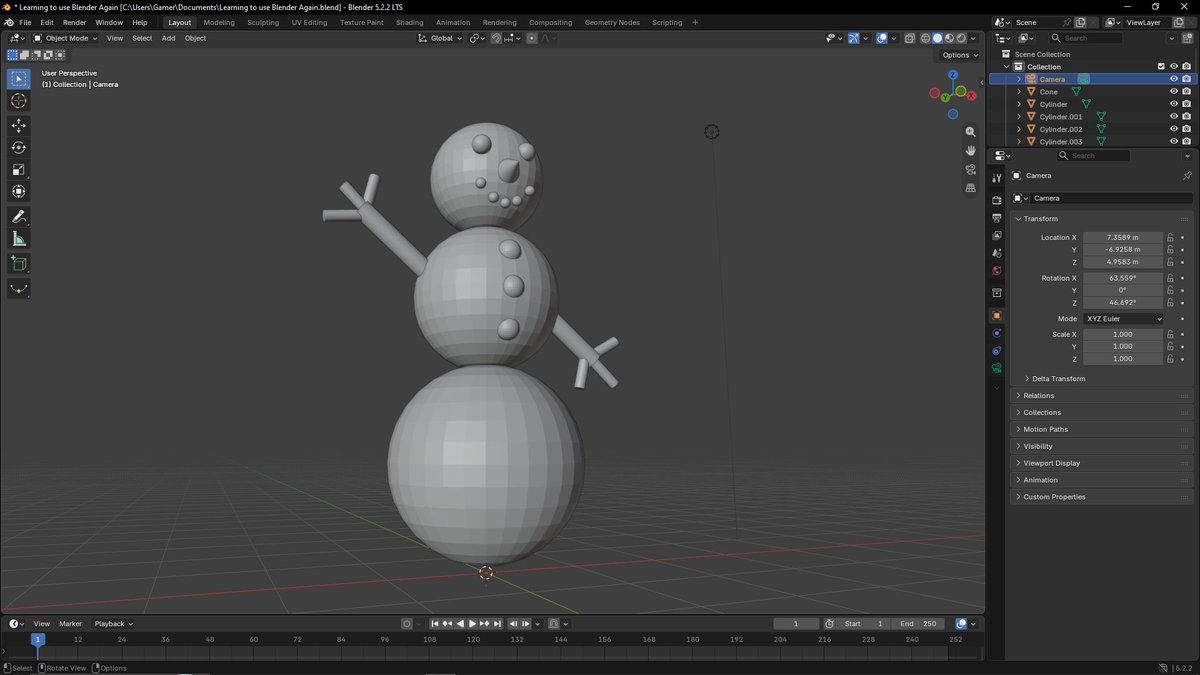This screenshot has width=1200, height=675.
Task: Toggle viewport visibility of Cylinder.001
Action: click(1174, 116)
